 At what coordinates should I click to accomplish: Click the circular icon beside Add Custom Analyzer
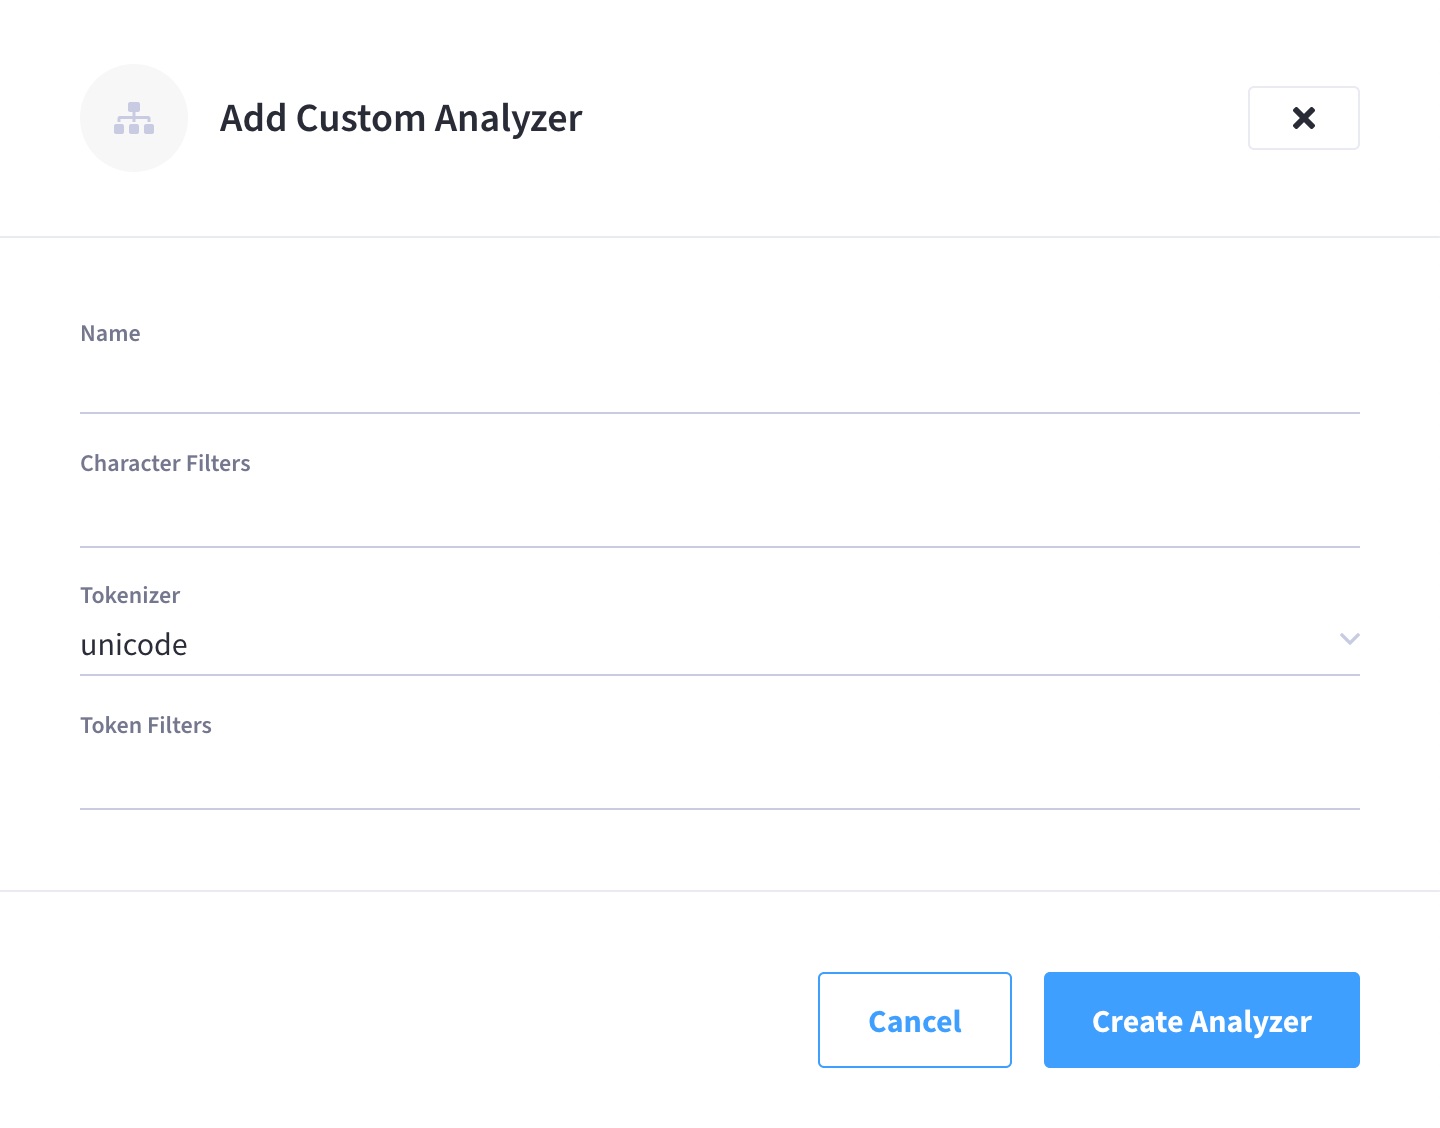coord(134,118)
